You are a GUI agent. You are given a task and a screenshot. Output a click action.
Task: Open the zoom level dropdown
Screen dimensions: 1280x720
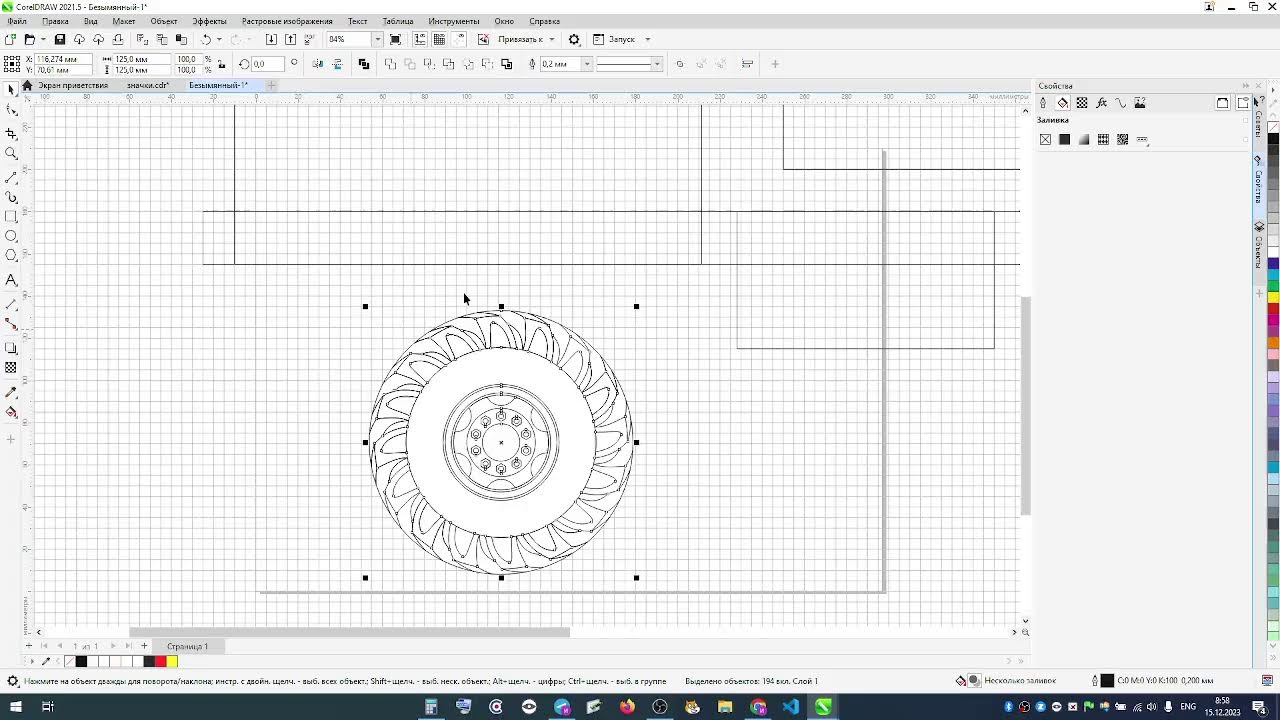(x=377, y=39)
